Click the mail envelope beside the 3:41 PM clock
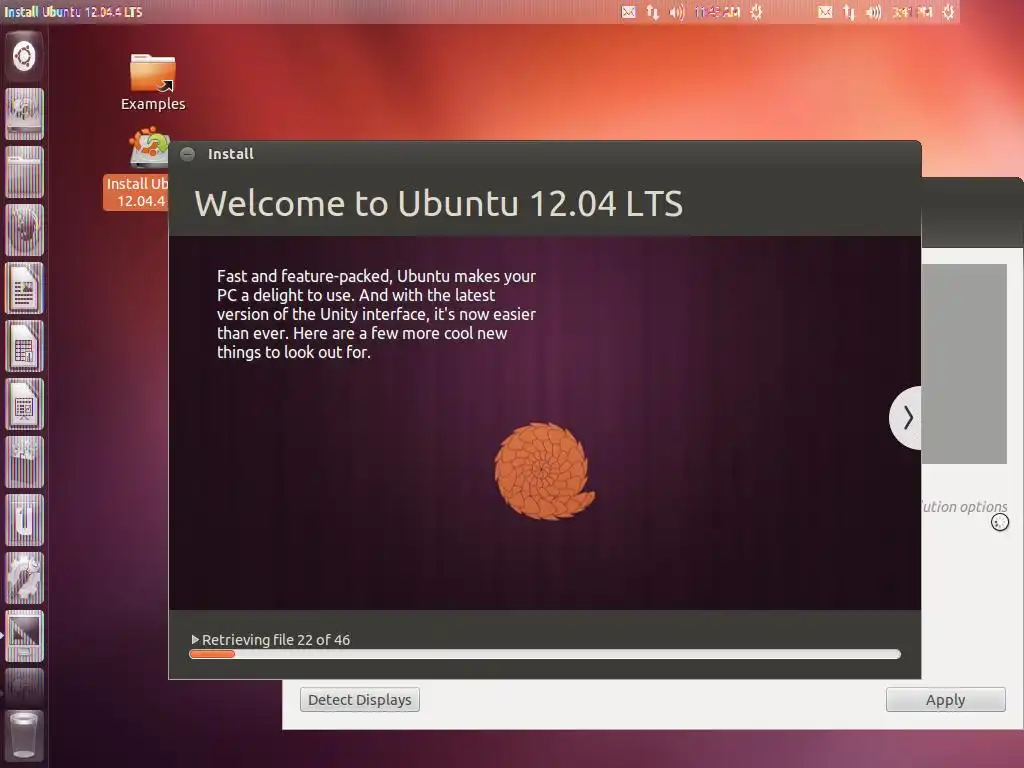 tap(825, 12)
